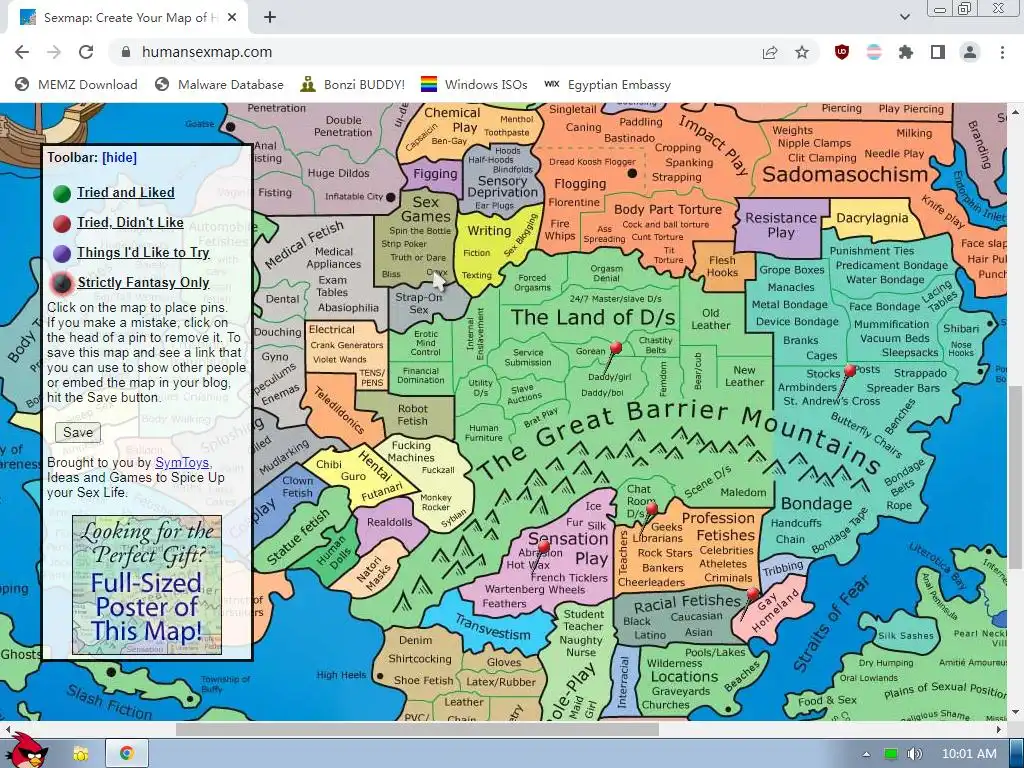Image resolution: width=1024 pixels, height=768 pixels.
Task: Place a pin on Sadomasochism label
Action: [845, 175]
